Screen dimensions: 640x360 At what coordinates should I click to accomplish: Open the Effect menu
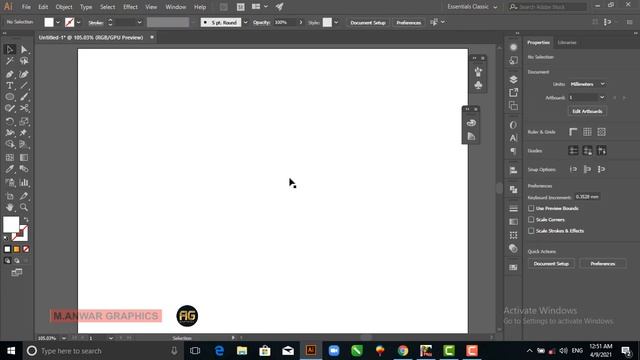130,7
